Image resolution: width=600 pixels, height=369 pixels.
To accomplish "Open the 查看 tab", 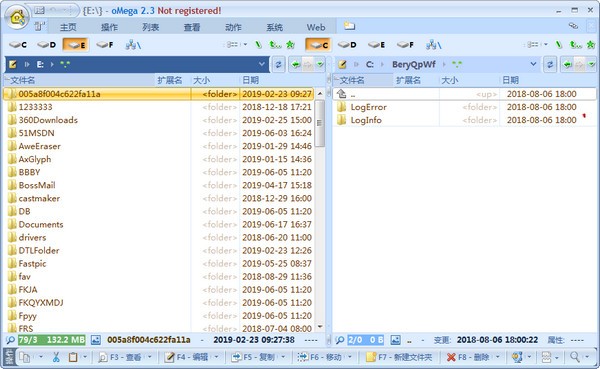I will (x=192, y=27).
